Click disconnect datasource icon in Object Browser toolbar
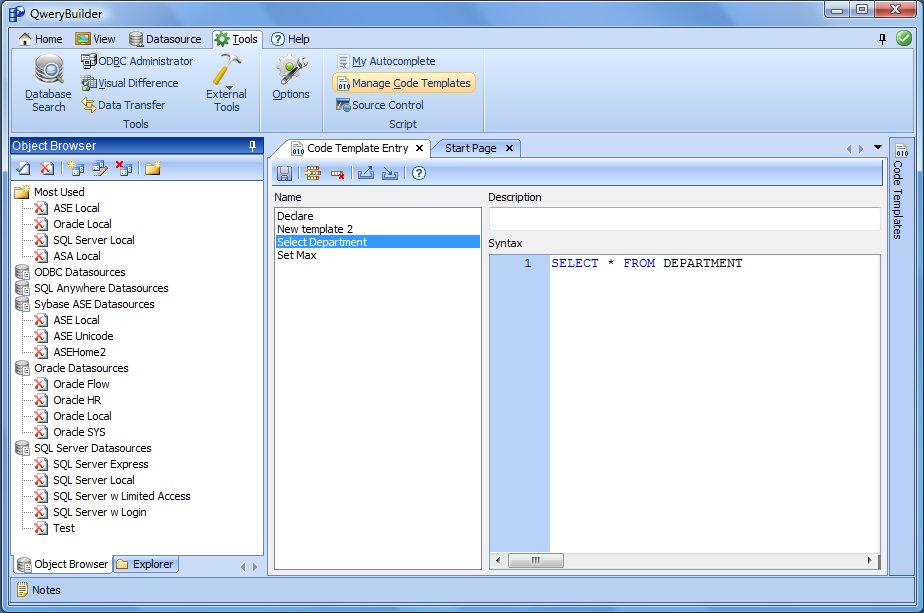This screenshot has height=613, width=924. (x=47, y=169)
